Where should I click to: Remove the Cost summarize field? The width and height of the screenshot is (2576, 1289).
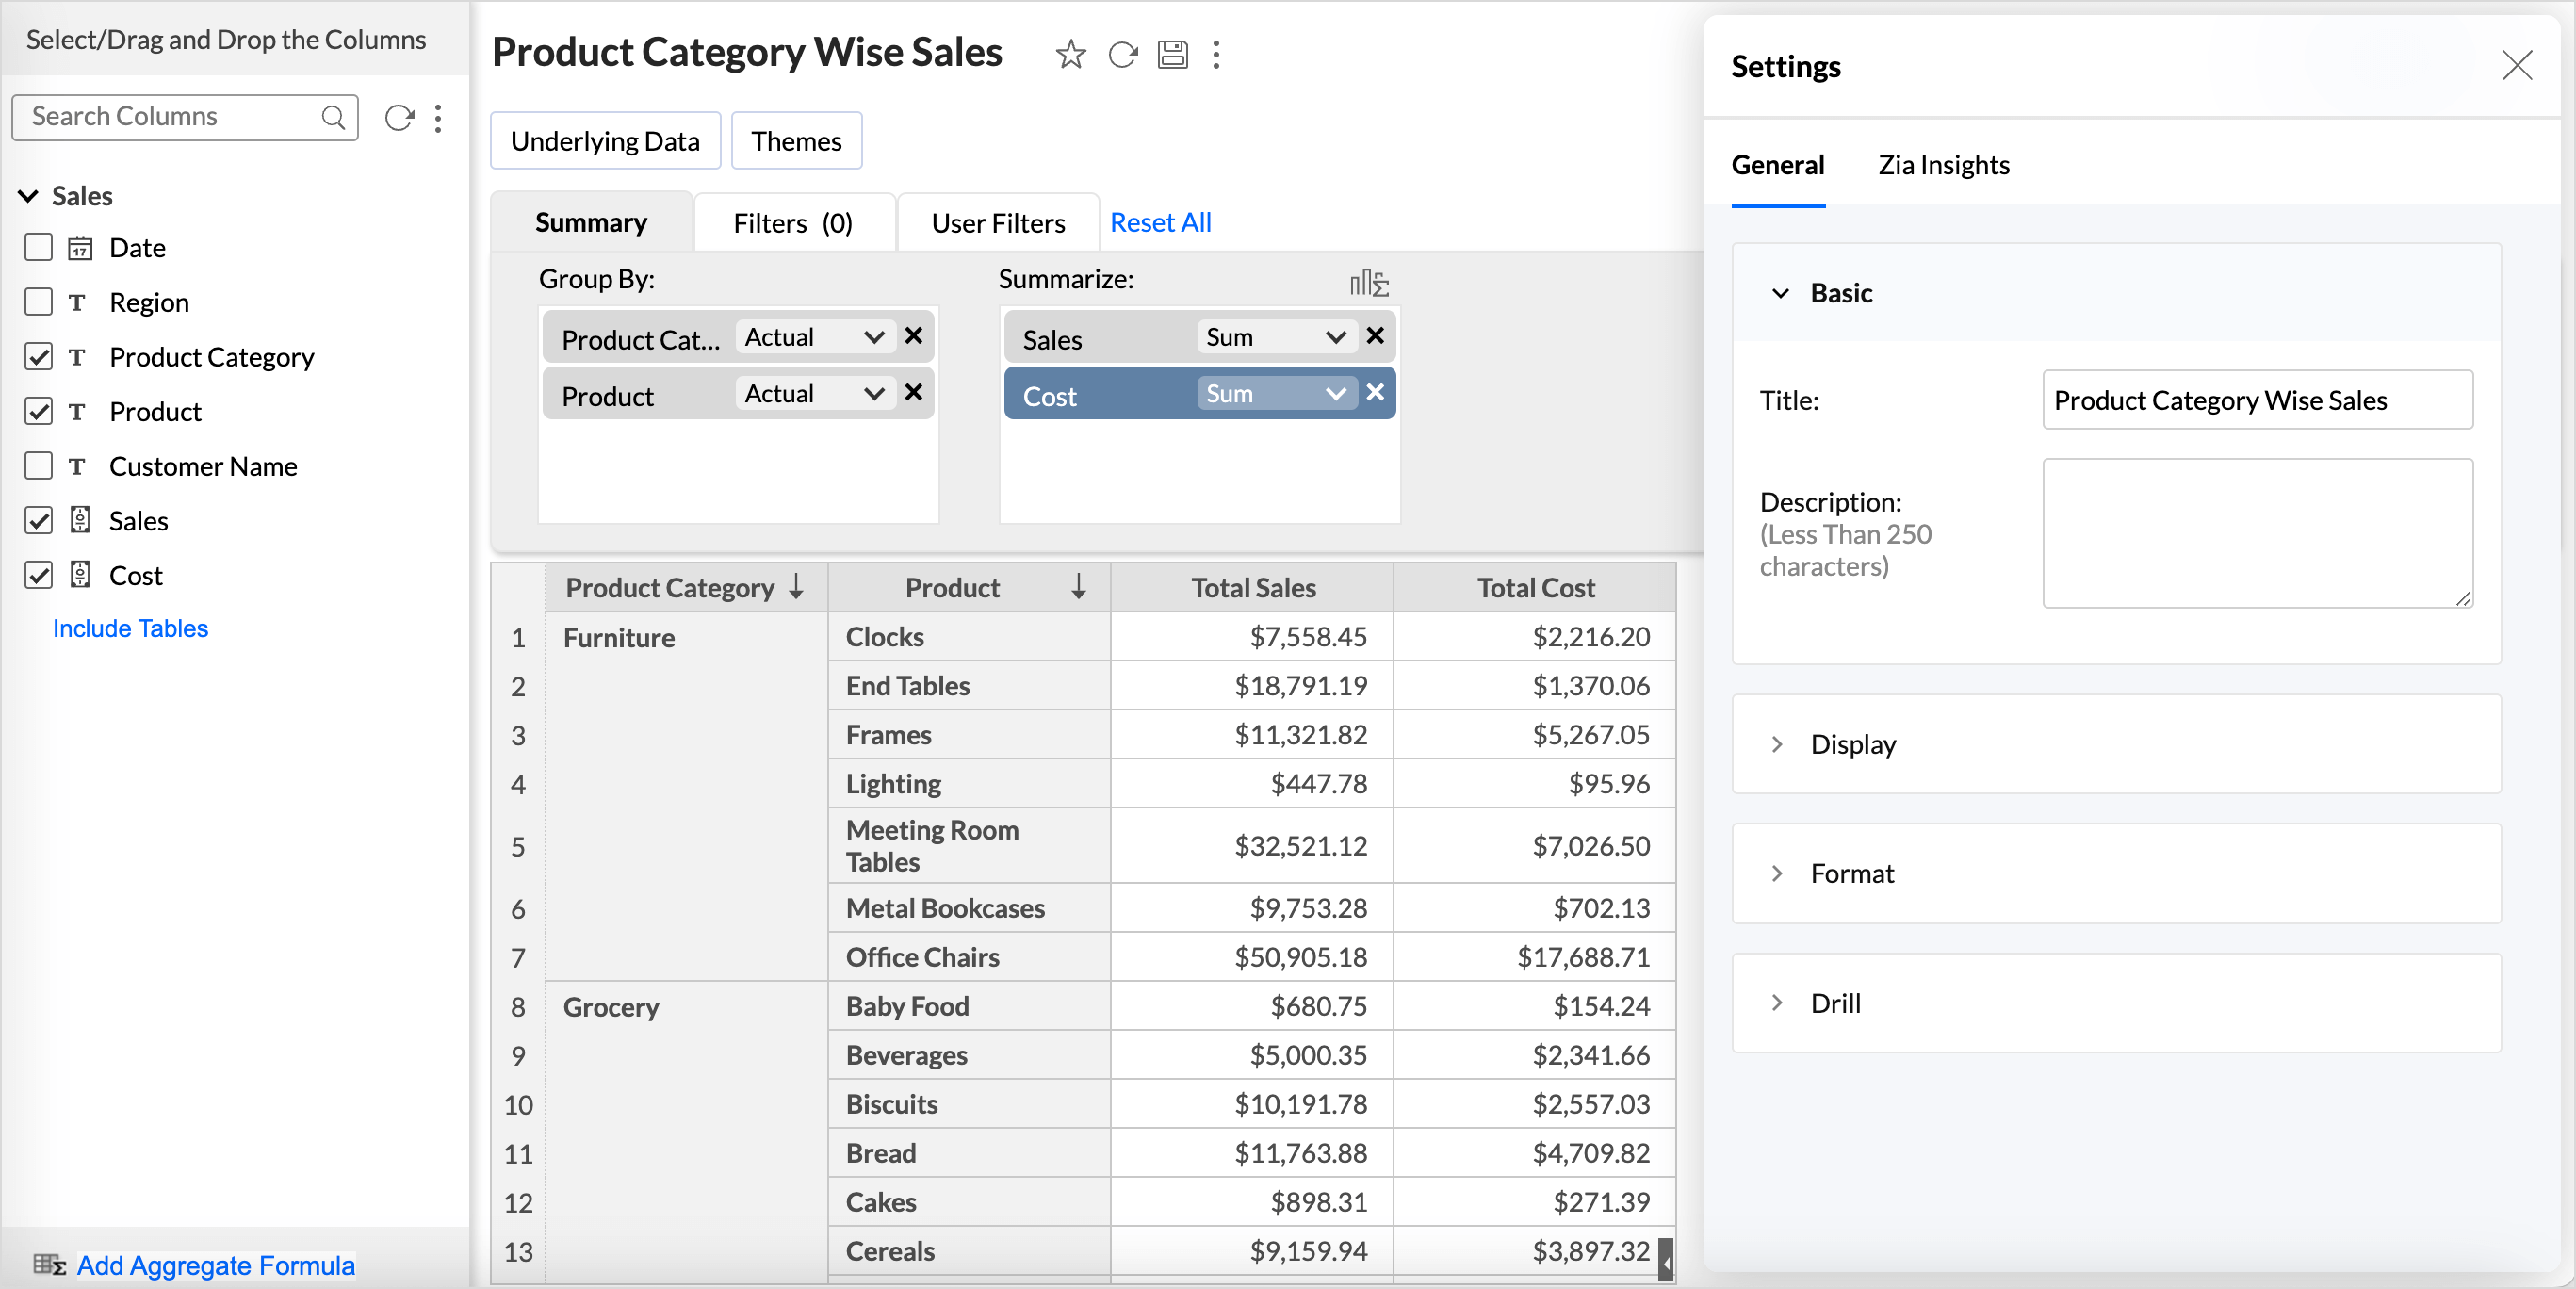tap(1375, 393)
